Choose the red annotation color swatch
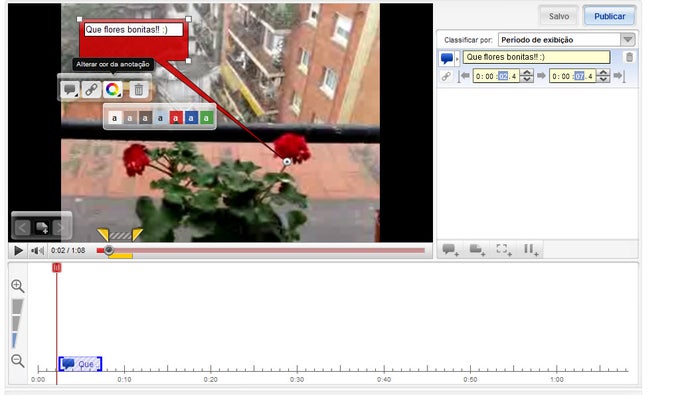The width and height of the screenshot is (680, 395). 176,118
